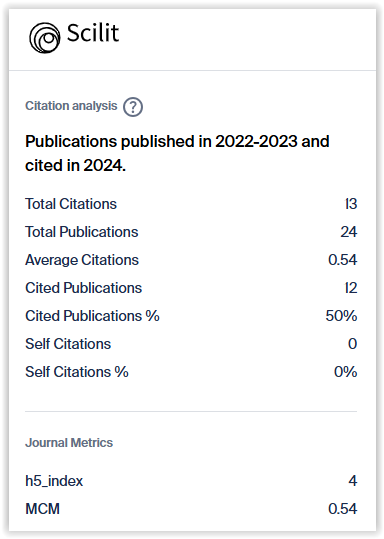384x539 pixels.
Task: Select the Journal Metrics section label
Action: [69, 443]
